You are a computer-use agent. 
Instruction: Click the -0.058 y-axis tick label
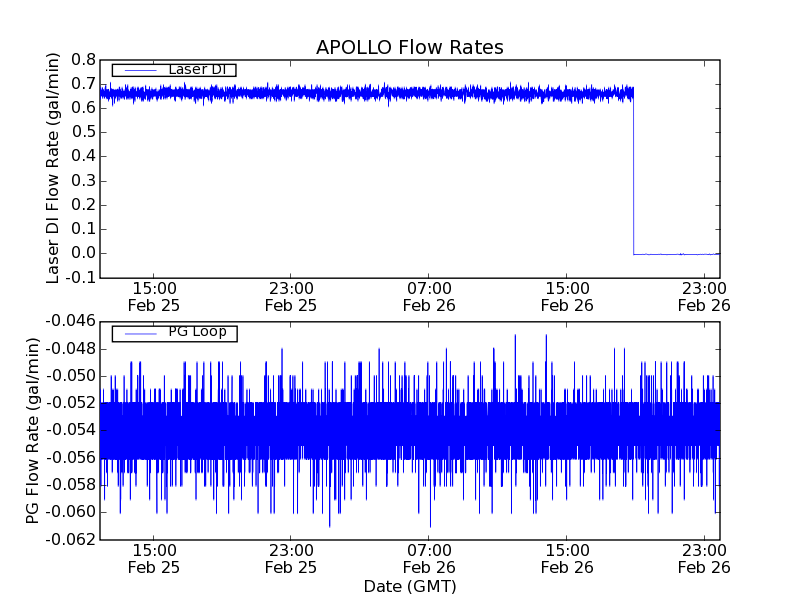point(70,485)
